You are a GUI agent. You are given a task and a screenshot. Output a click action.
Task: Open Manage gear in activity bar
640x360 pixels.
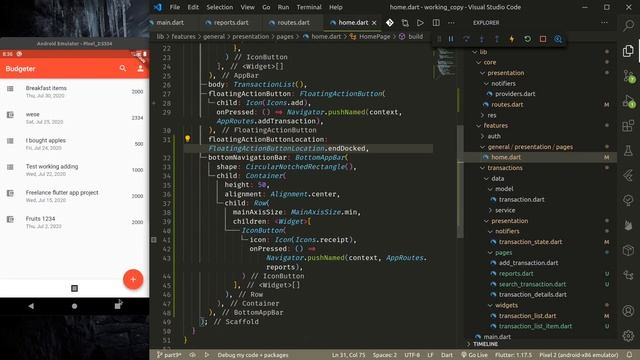(x=629, y=336)
